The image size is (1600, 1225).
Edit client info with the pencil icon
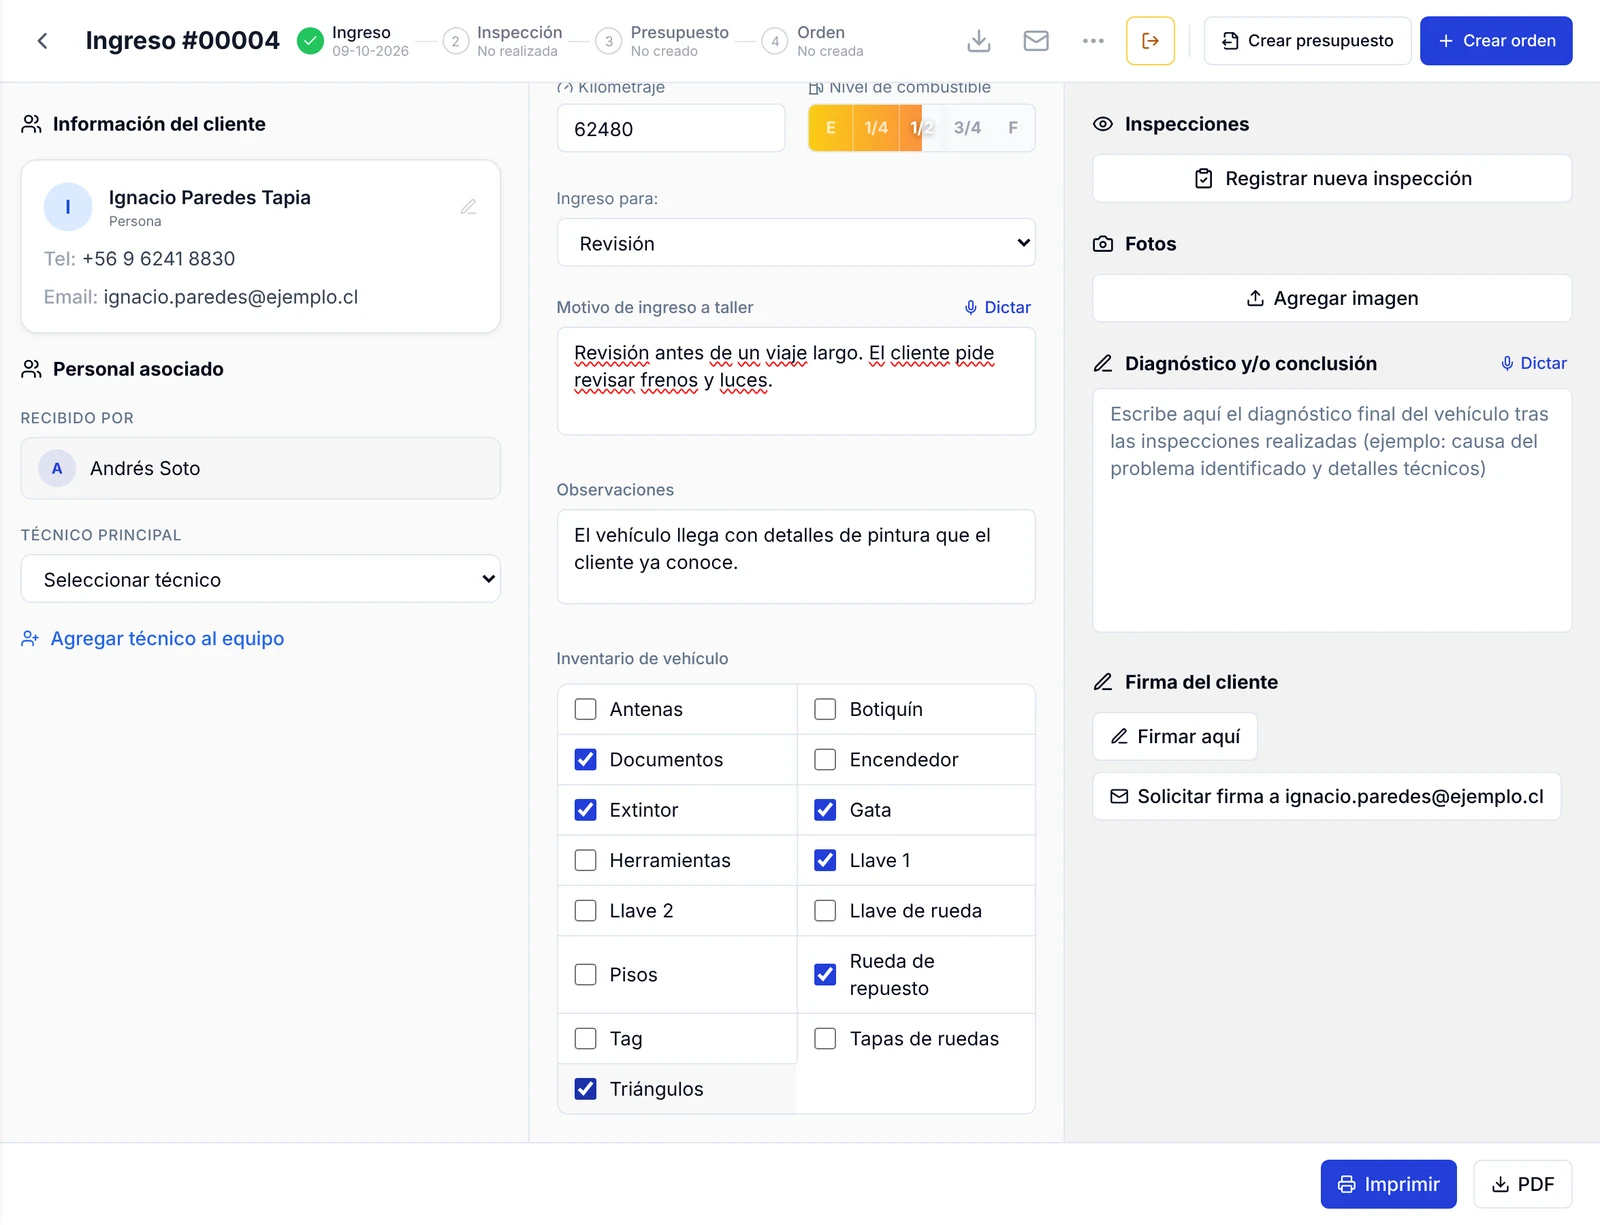pyautogui.click(x=468, y=207)
